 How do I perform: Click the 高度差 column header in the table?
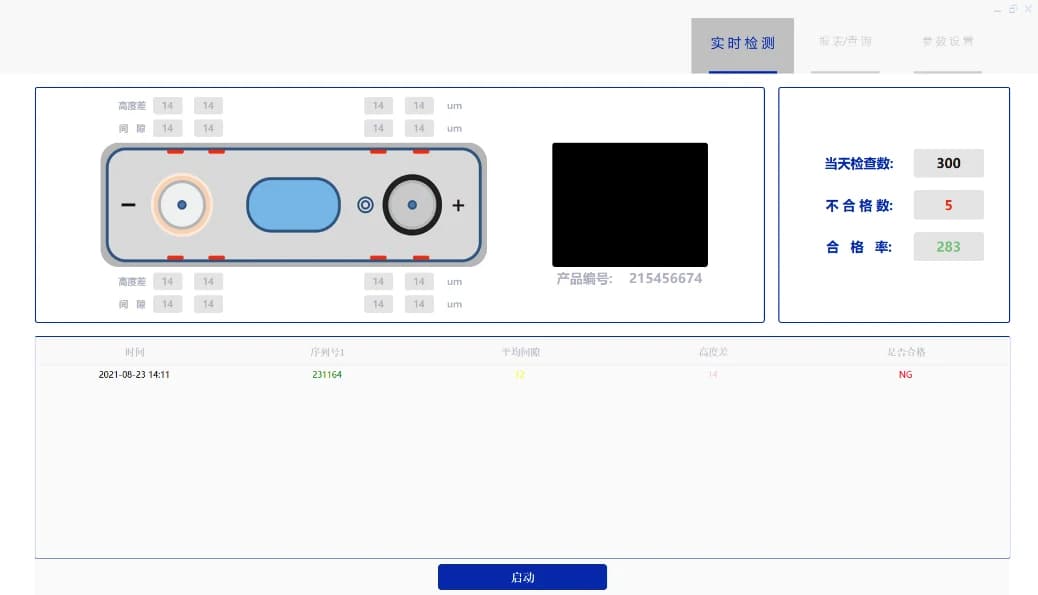[x=713, y=352]
